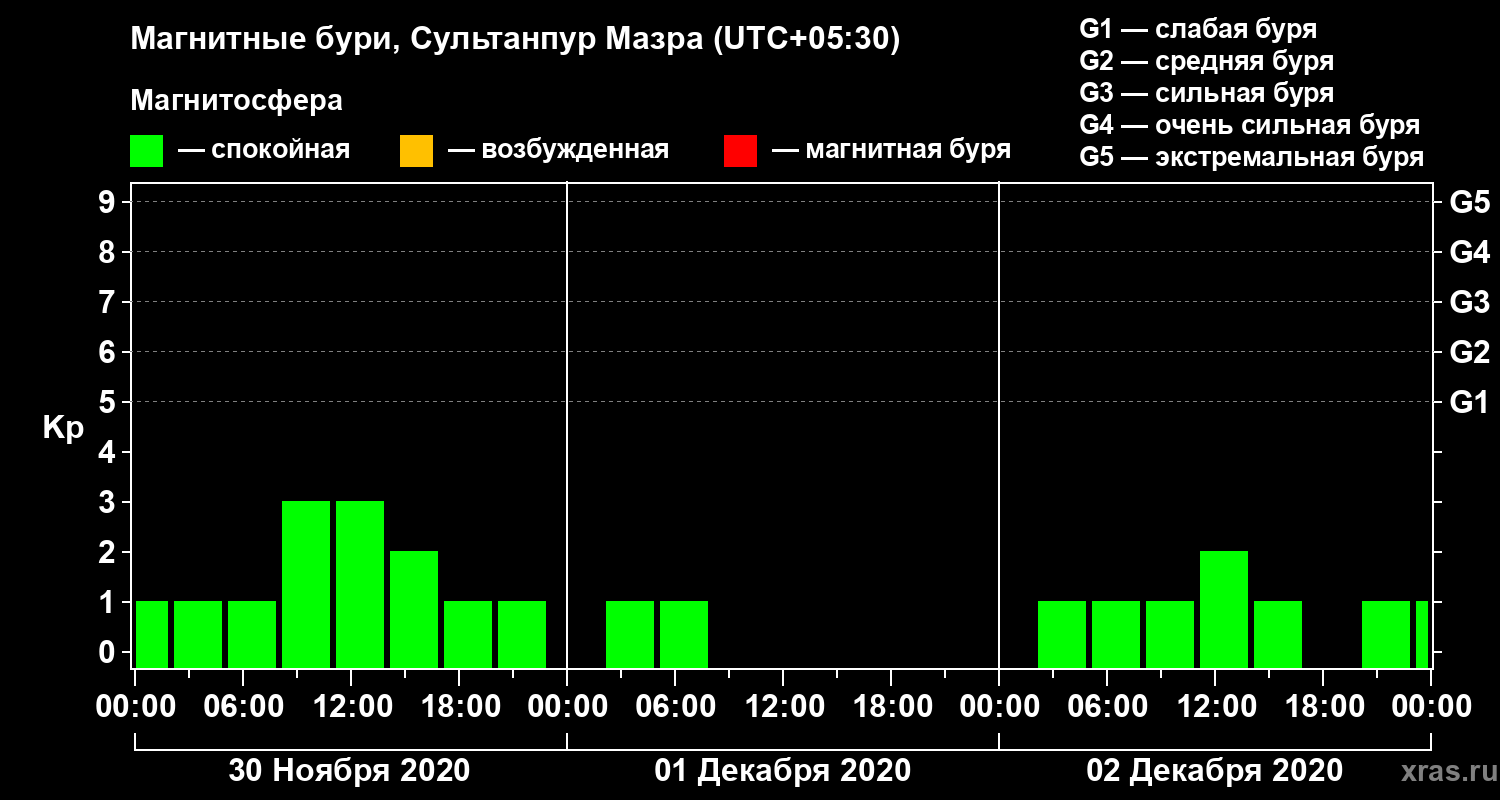Click the Kp axis value 3
This screenshot has height=800, width=1500.
coord(109,502)
